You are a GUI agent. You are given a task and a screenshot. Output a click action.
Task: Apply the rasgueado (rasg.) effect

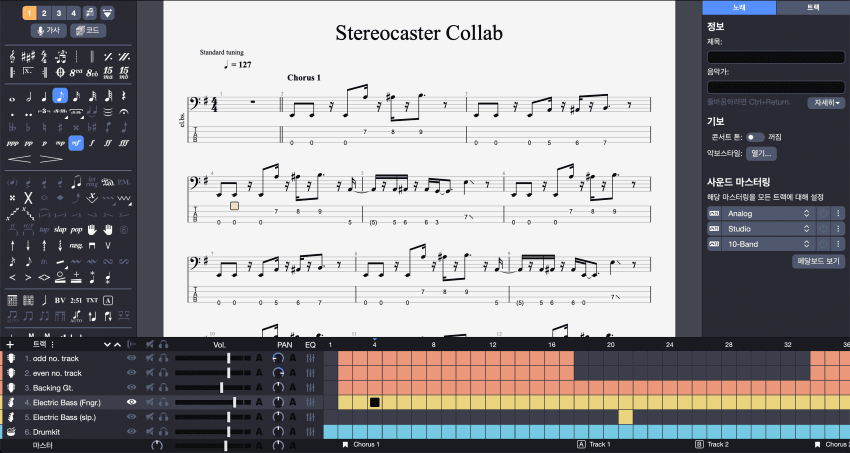click(76, 245)
